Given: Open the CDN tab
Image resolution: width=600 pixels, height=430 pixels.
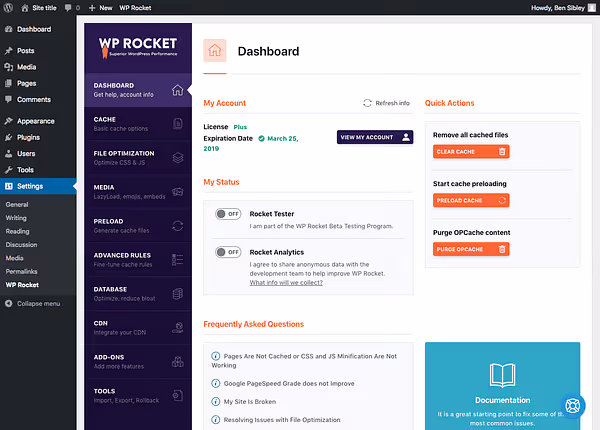Looking at the screenshot, I should click(x=138, y=327).
